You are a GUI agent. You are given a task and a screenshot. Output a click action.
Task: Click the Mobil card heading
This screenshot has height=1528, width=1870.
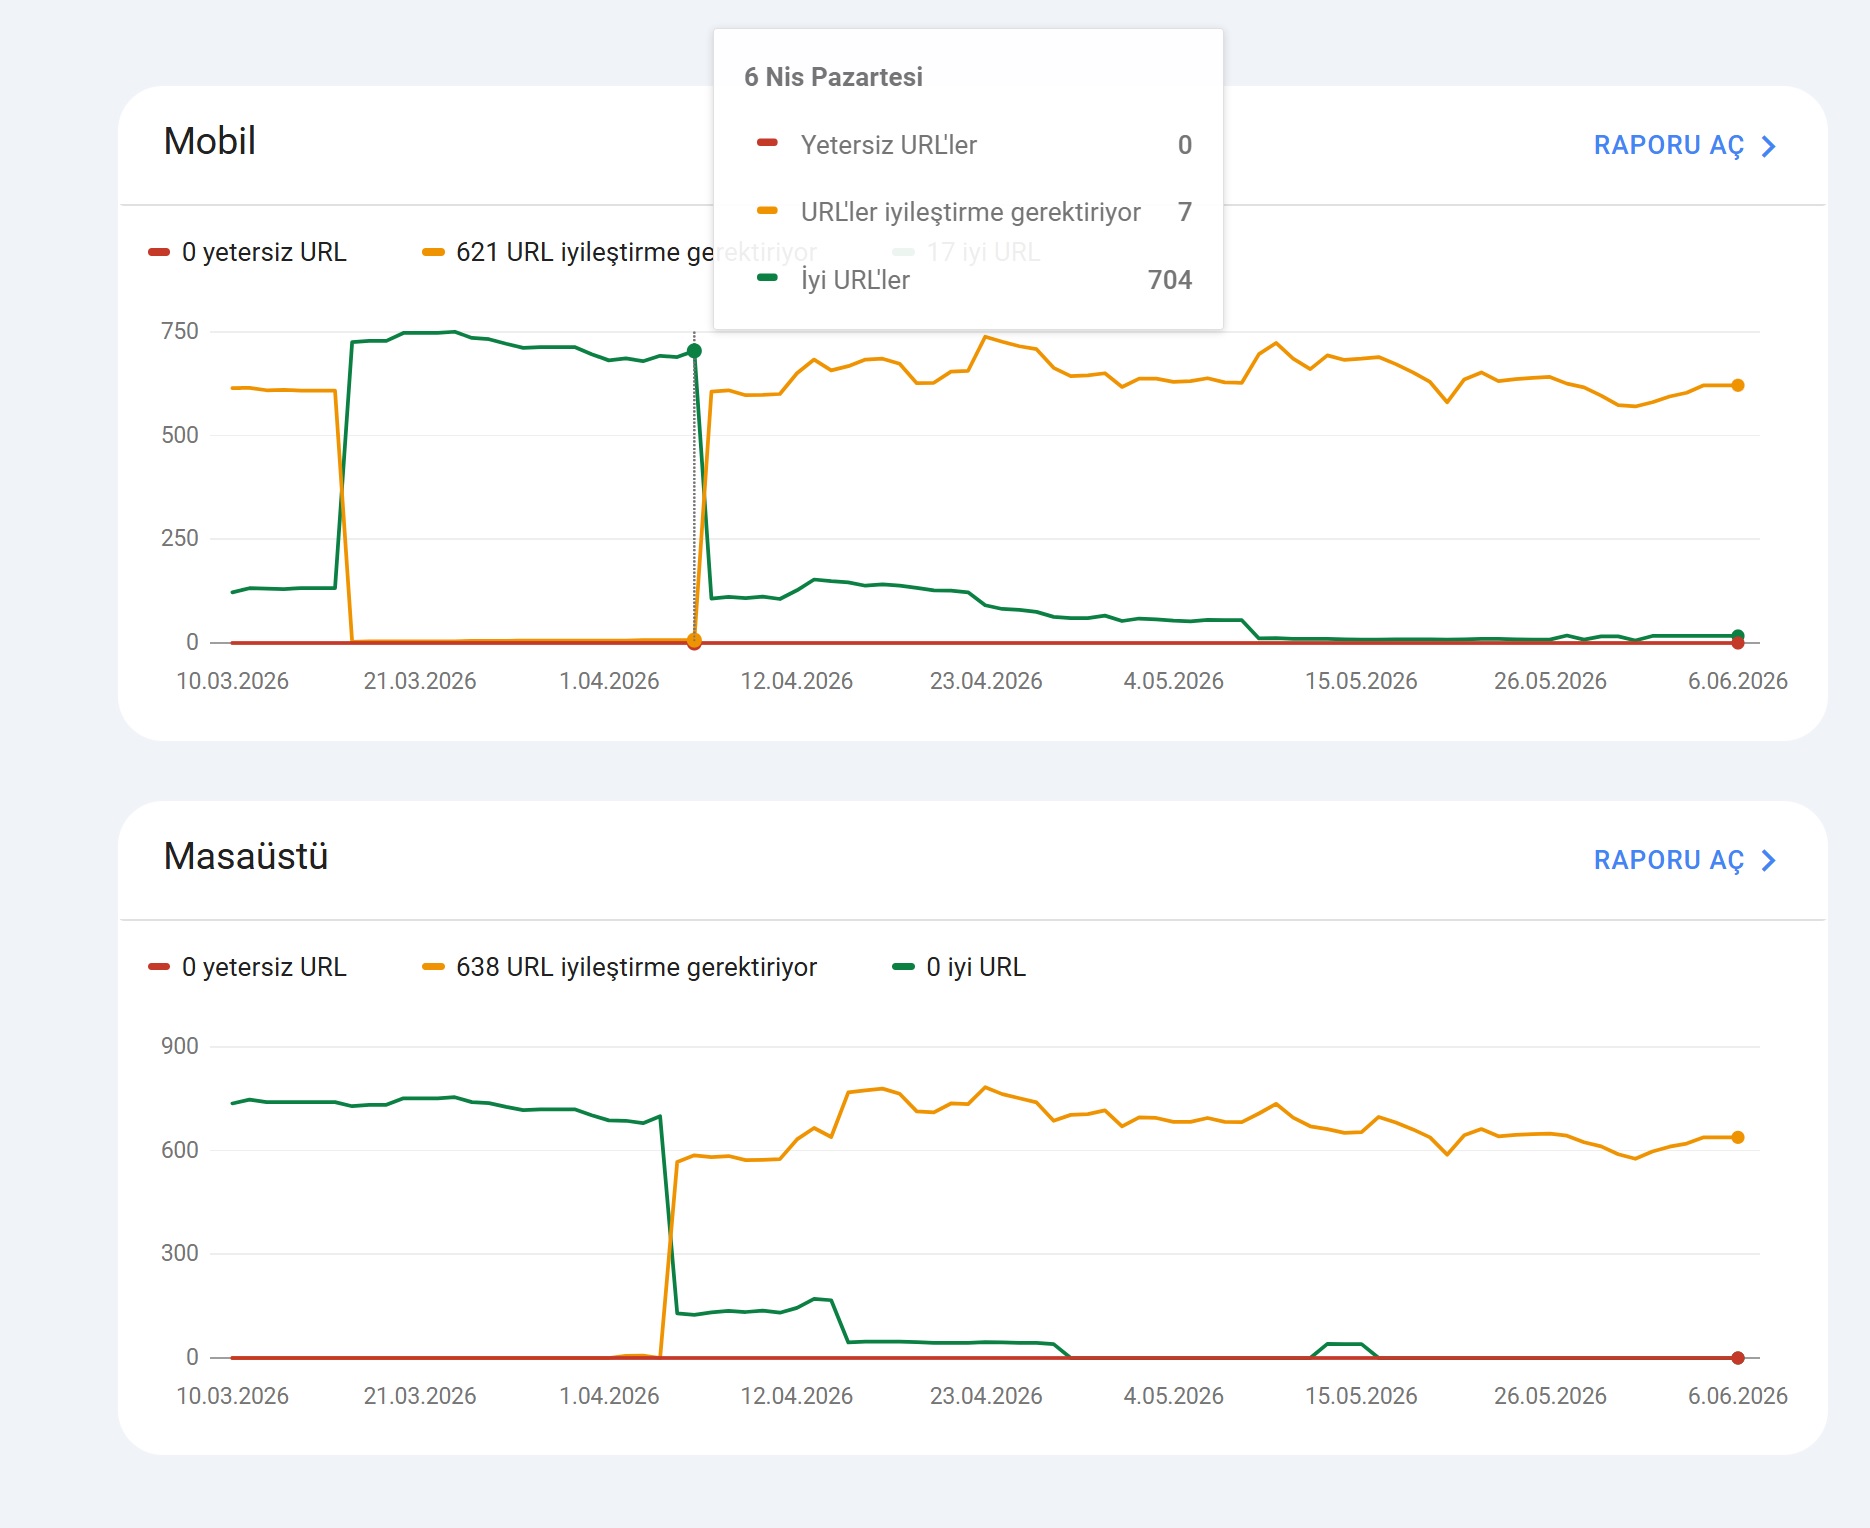[x=210, y=141]
